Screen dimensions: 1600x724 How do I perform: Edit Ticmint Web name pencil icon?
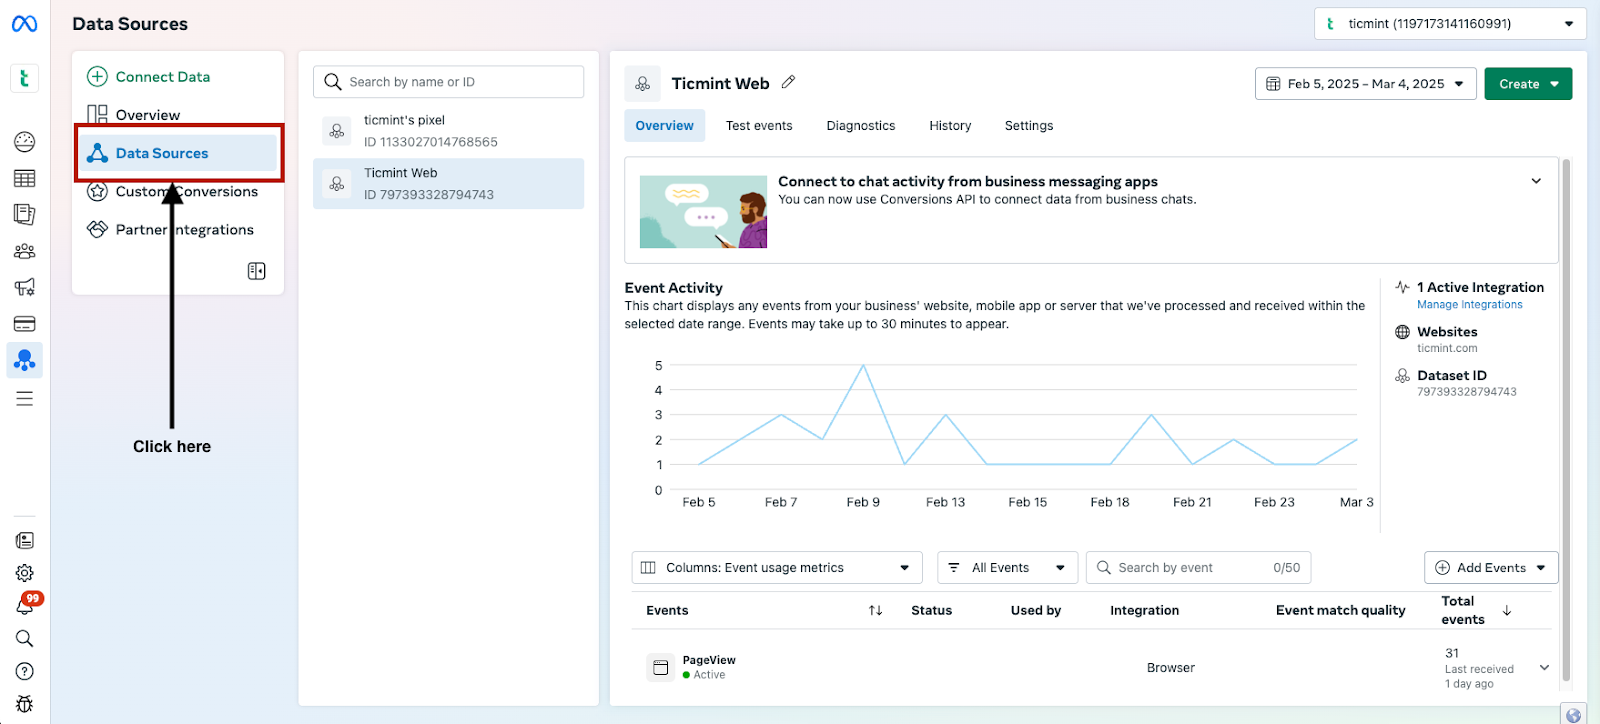pyautogui.click(x=788, y=82)
